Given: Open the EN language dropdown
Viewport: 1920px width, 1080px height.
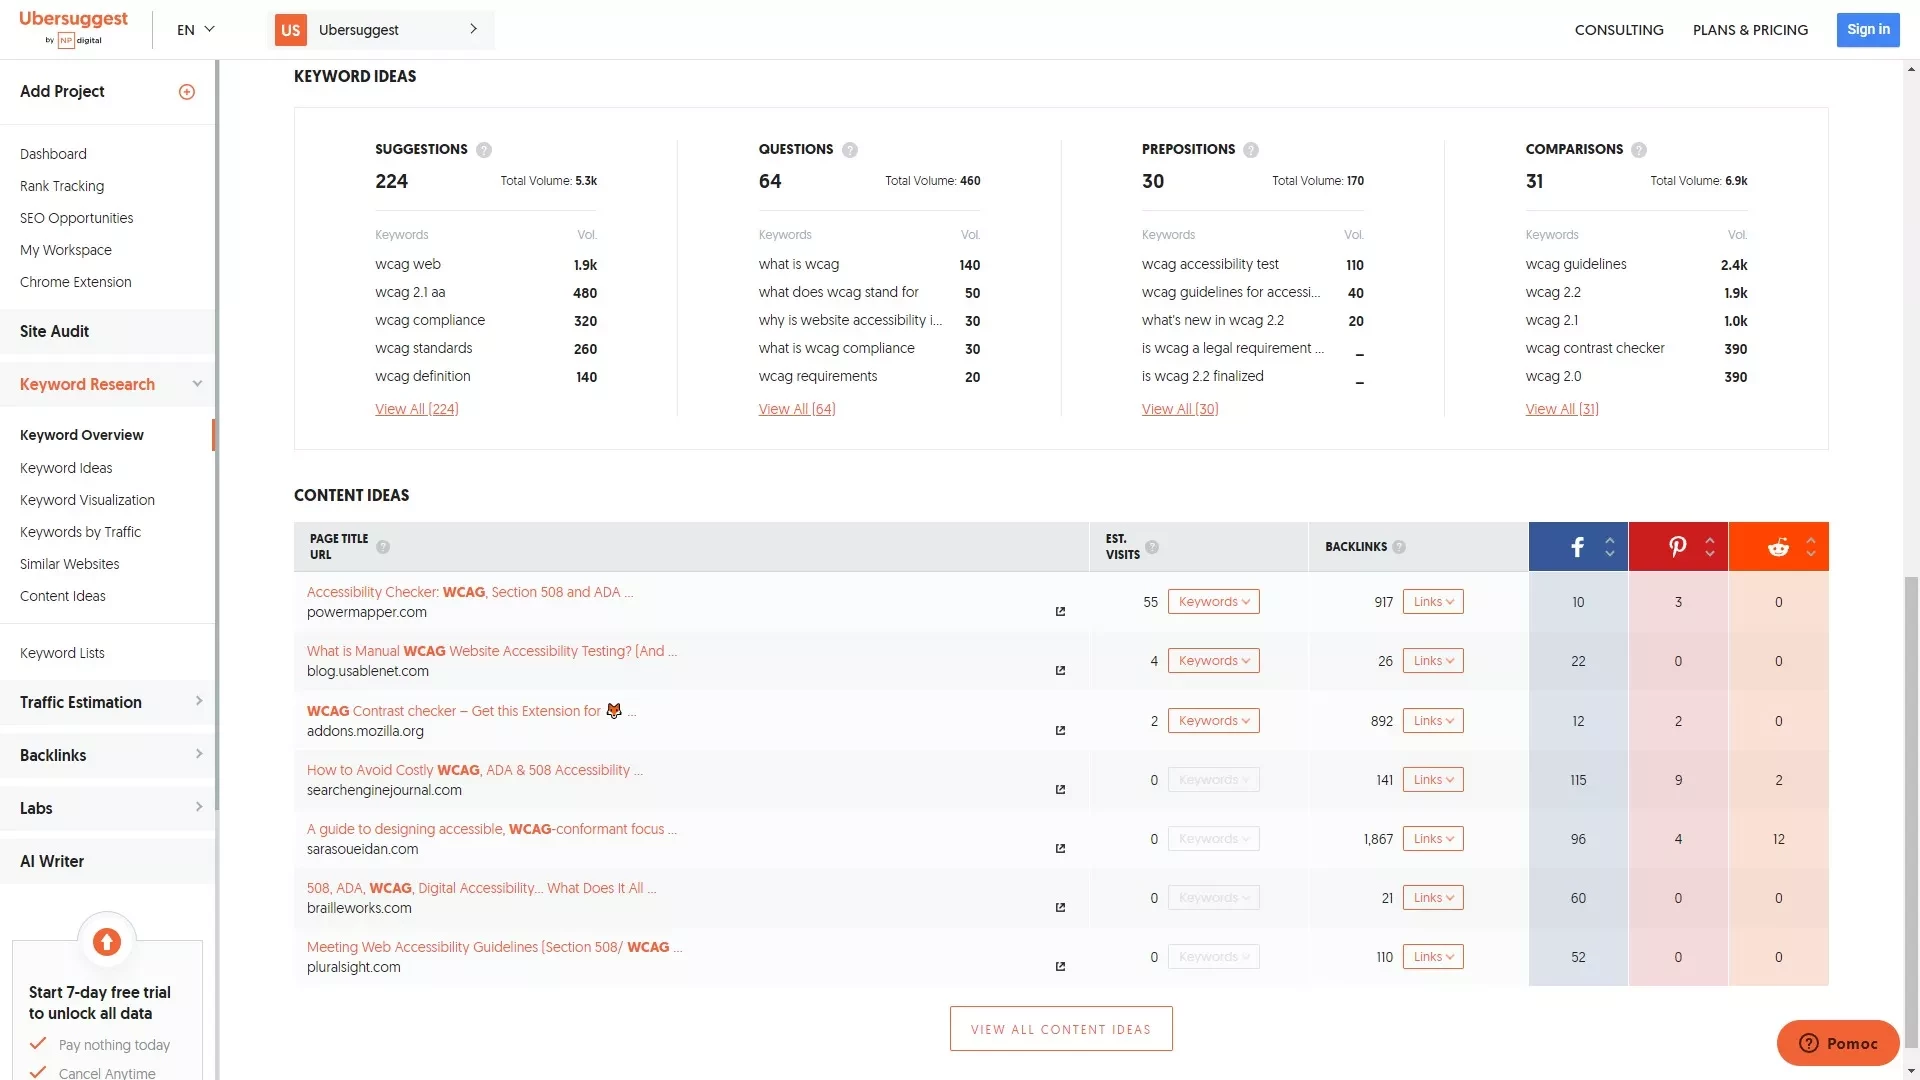Looking at the screenshot, I should (x=196, y=30).
